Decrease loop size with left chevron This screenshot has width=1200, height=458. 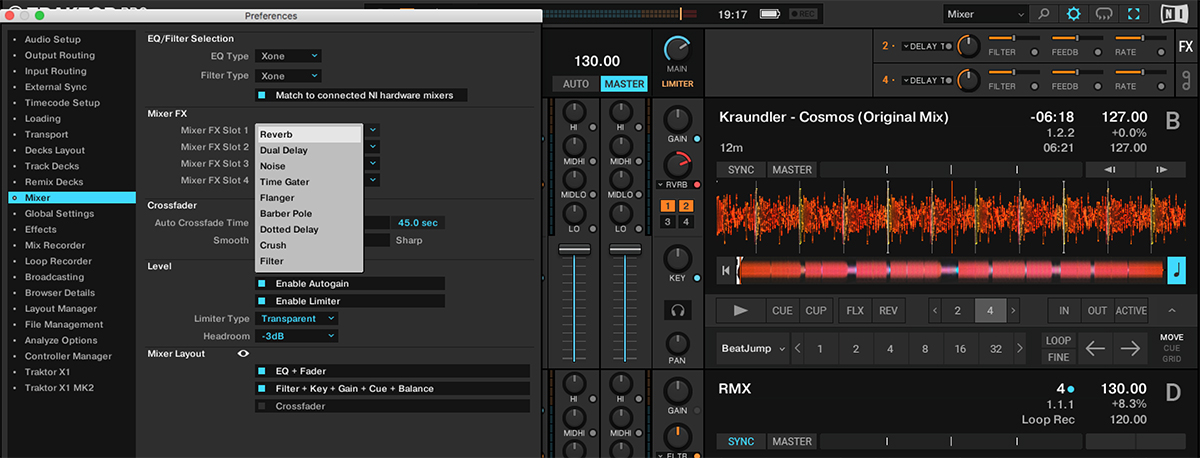point(934,311)
